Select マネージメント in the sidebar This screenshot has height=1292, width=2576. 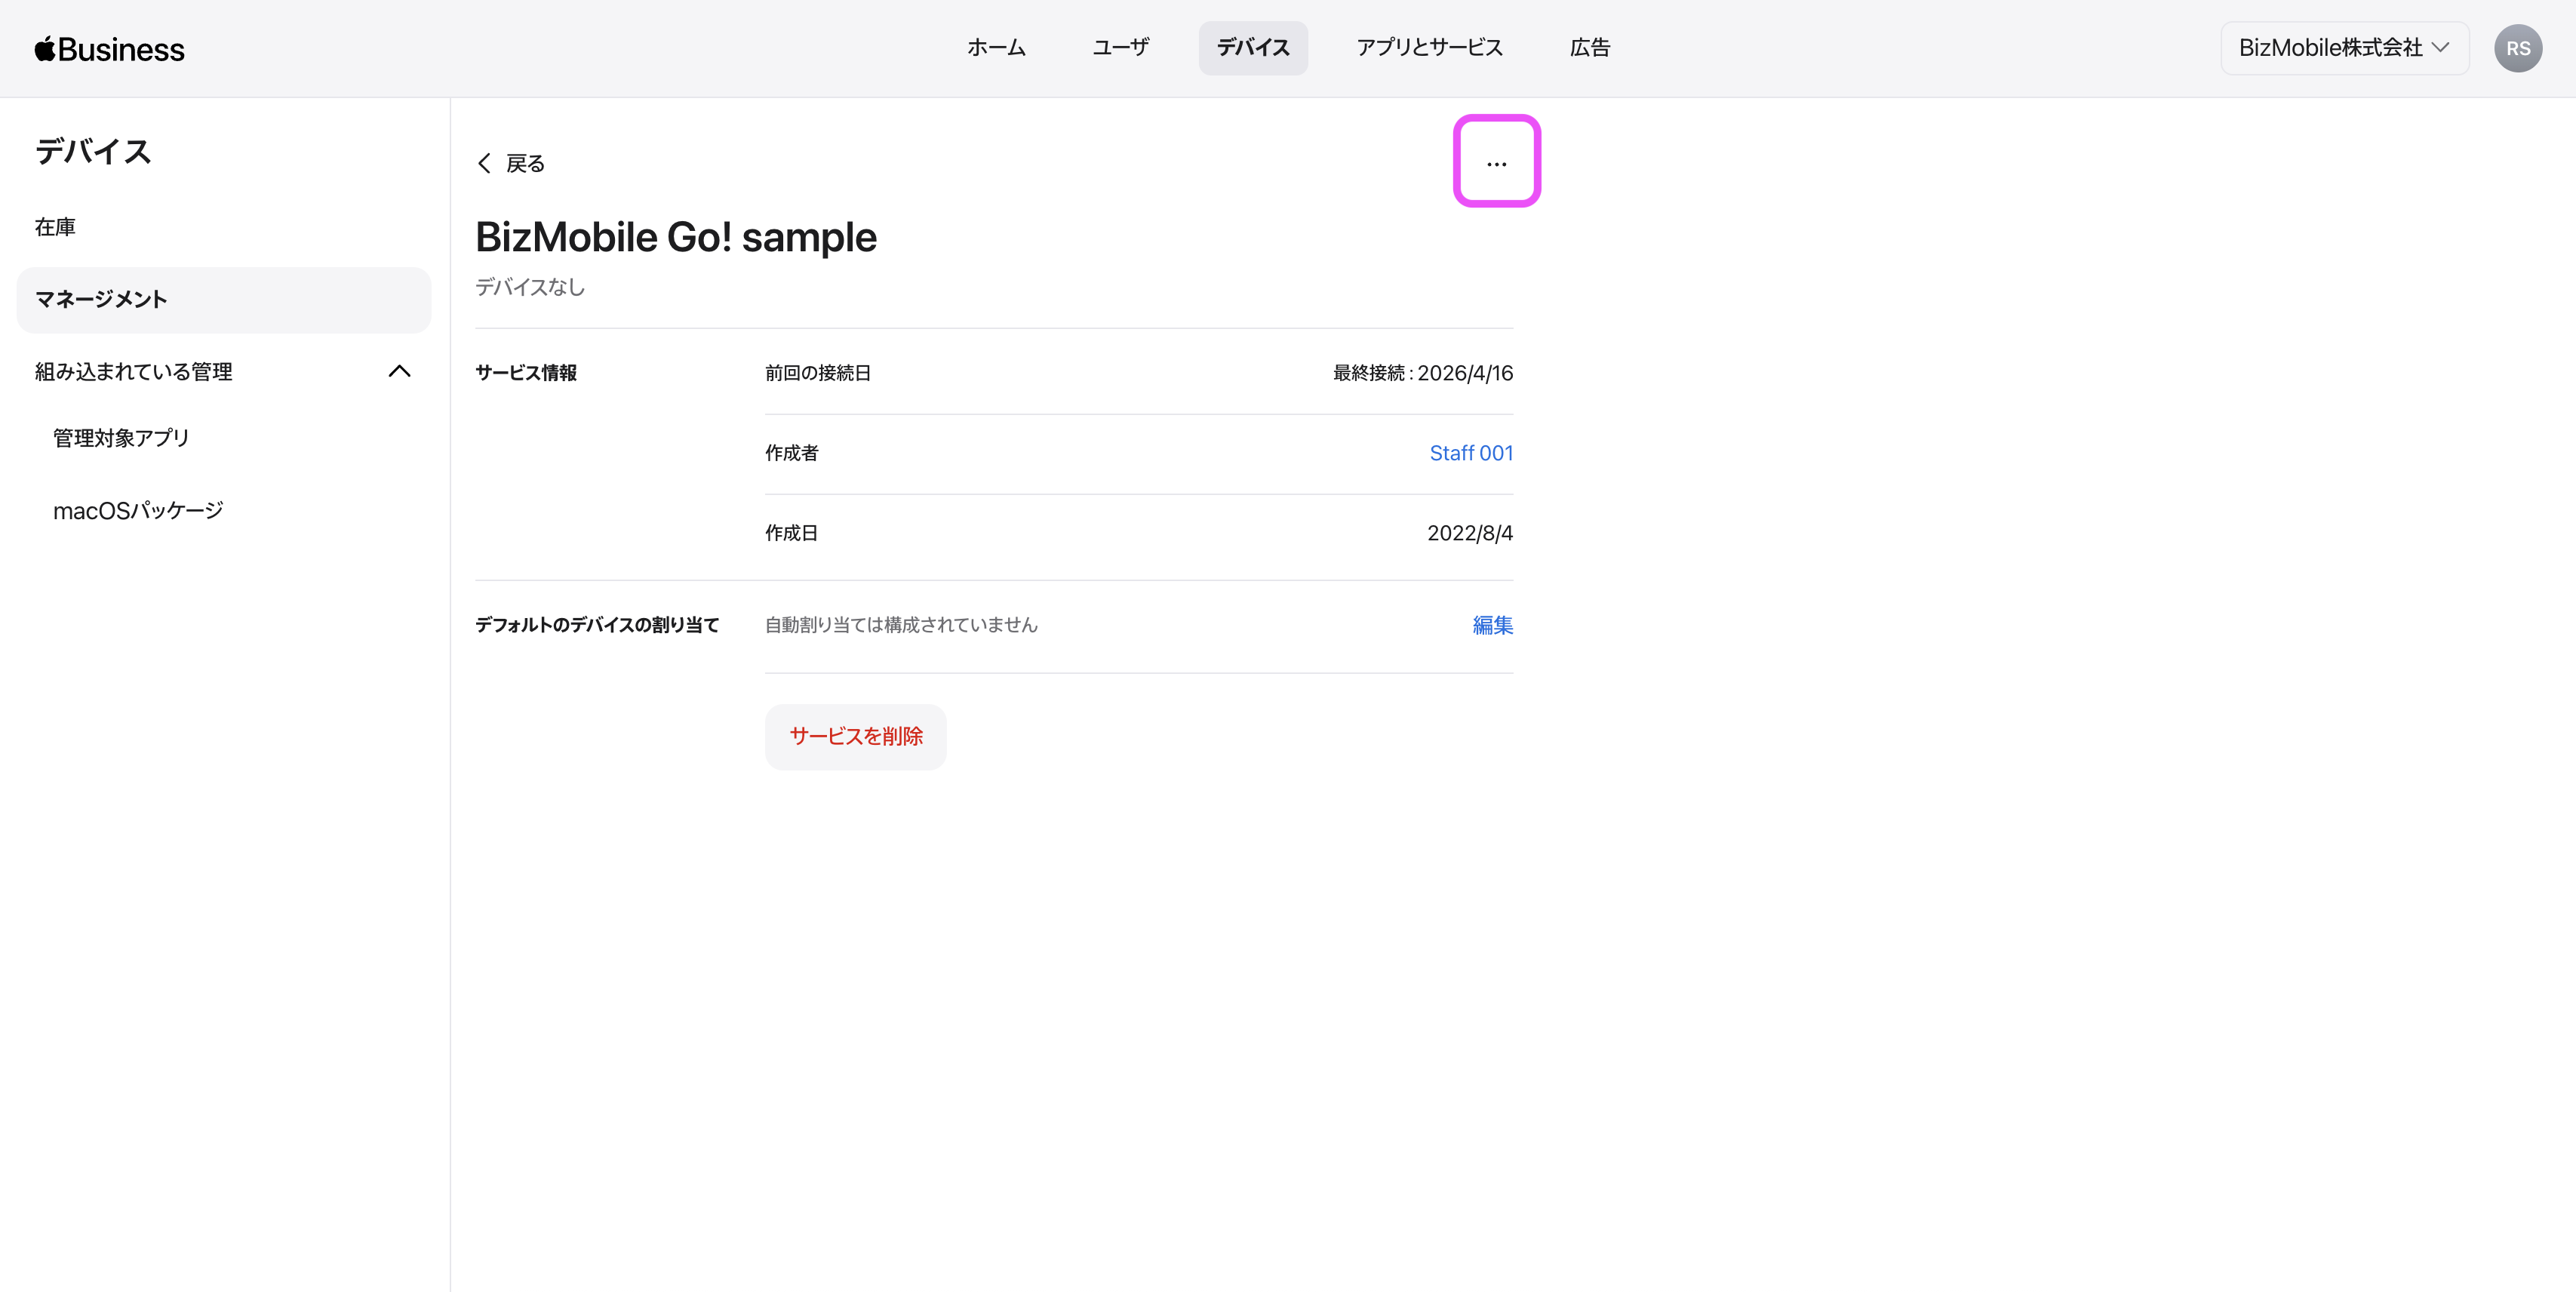pos(101,299)
